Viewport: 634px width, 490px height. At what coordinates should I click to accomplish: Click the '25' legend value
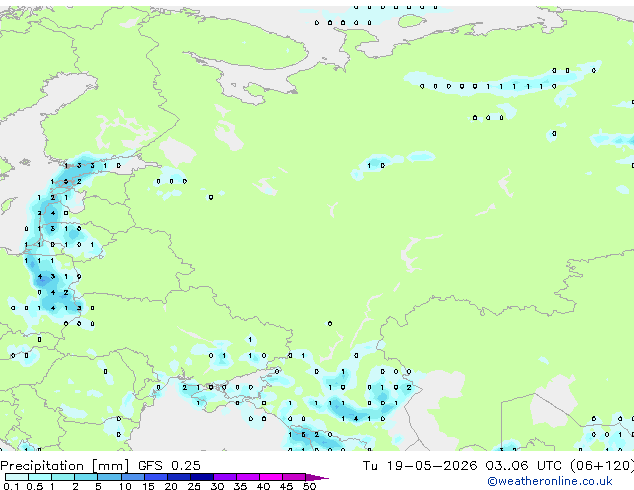tap(194, 486)
